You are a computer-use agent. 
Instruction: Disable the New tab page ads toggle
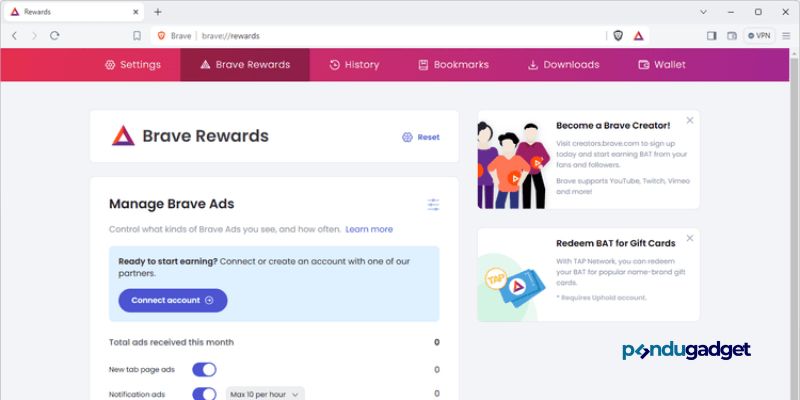tap(204, 369)
